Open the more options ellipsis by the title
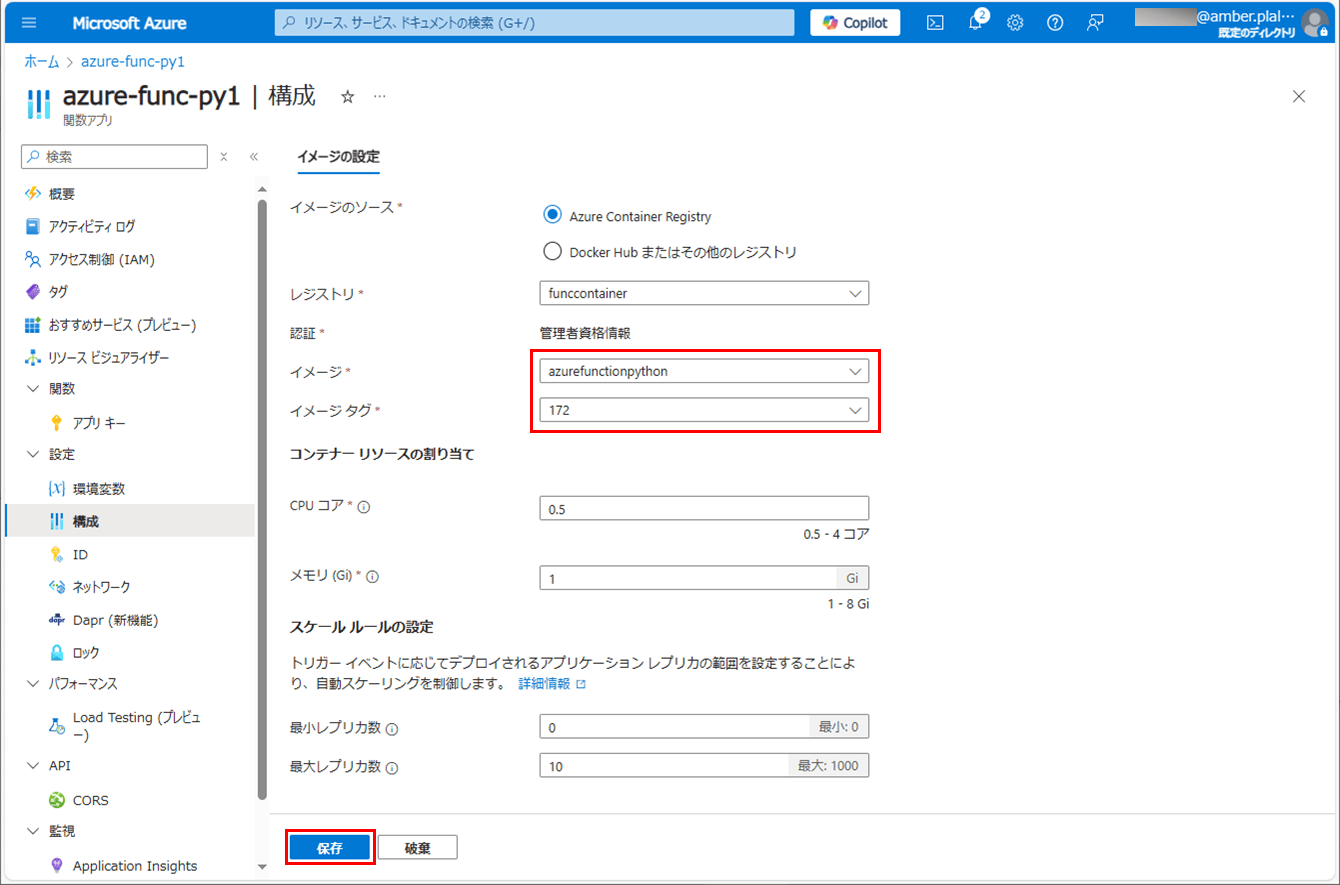The width and height of the screenshot is (1340, 885). point(380,97)
